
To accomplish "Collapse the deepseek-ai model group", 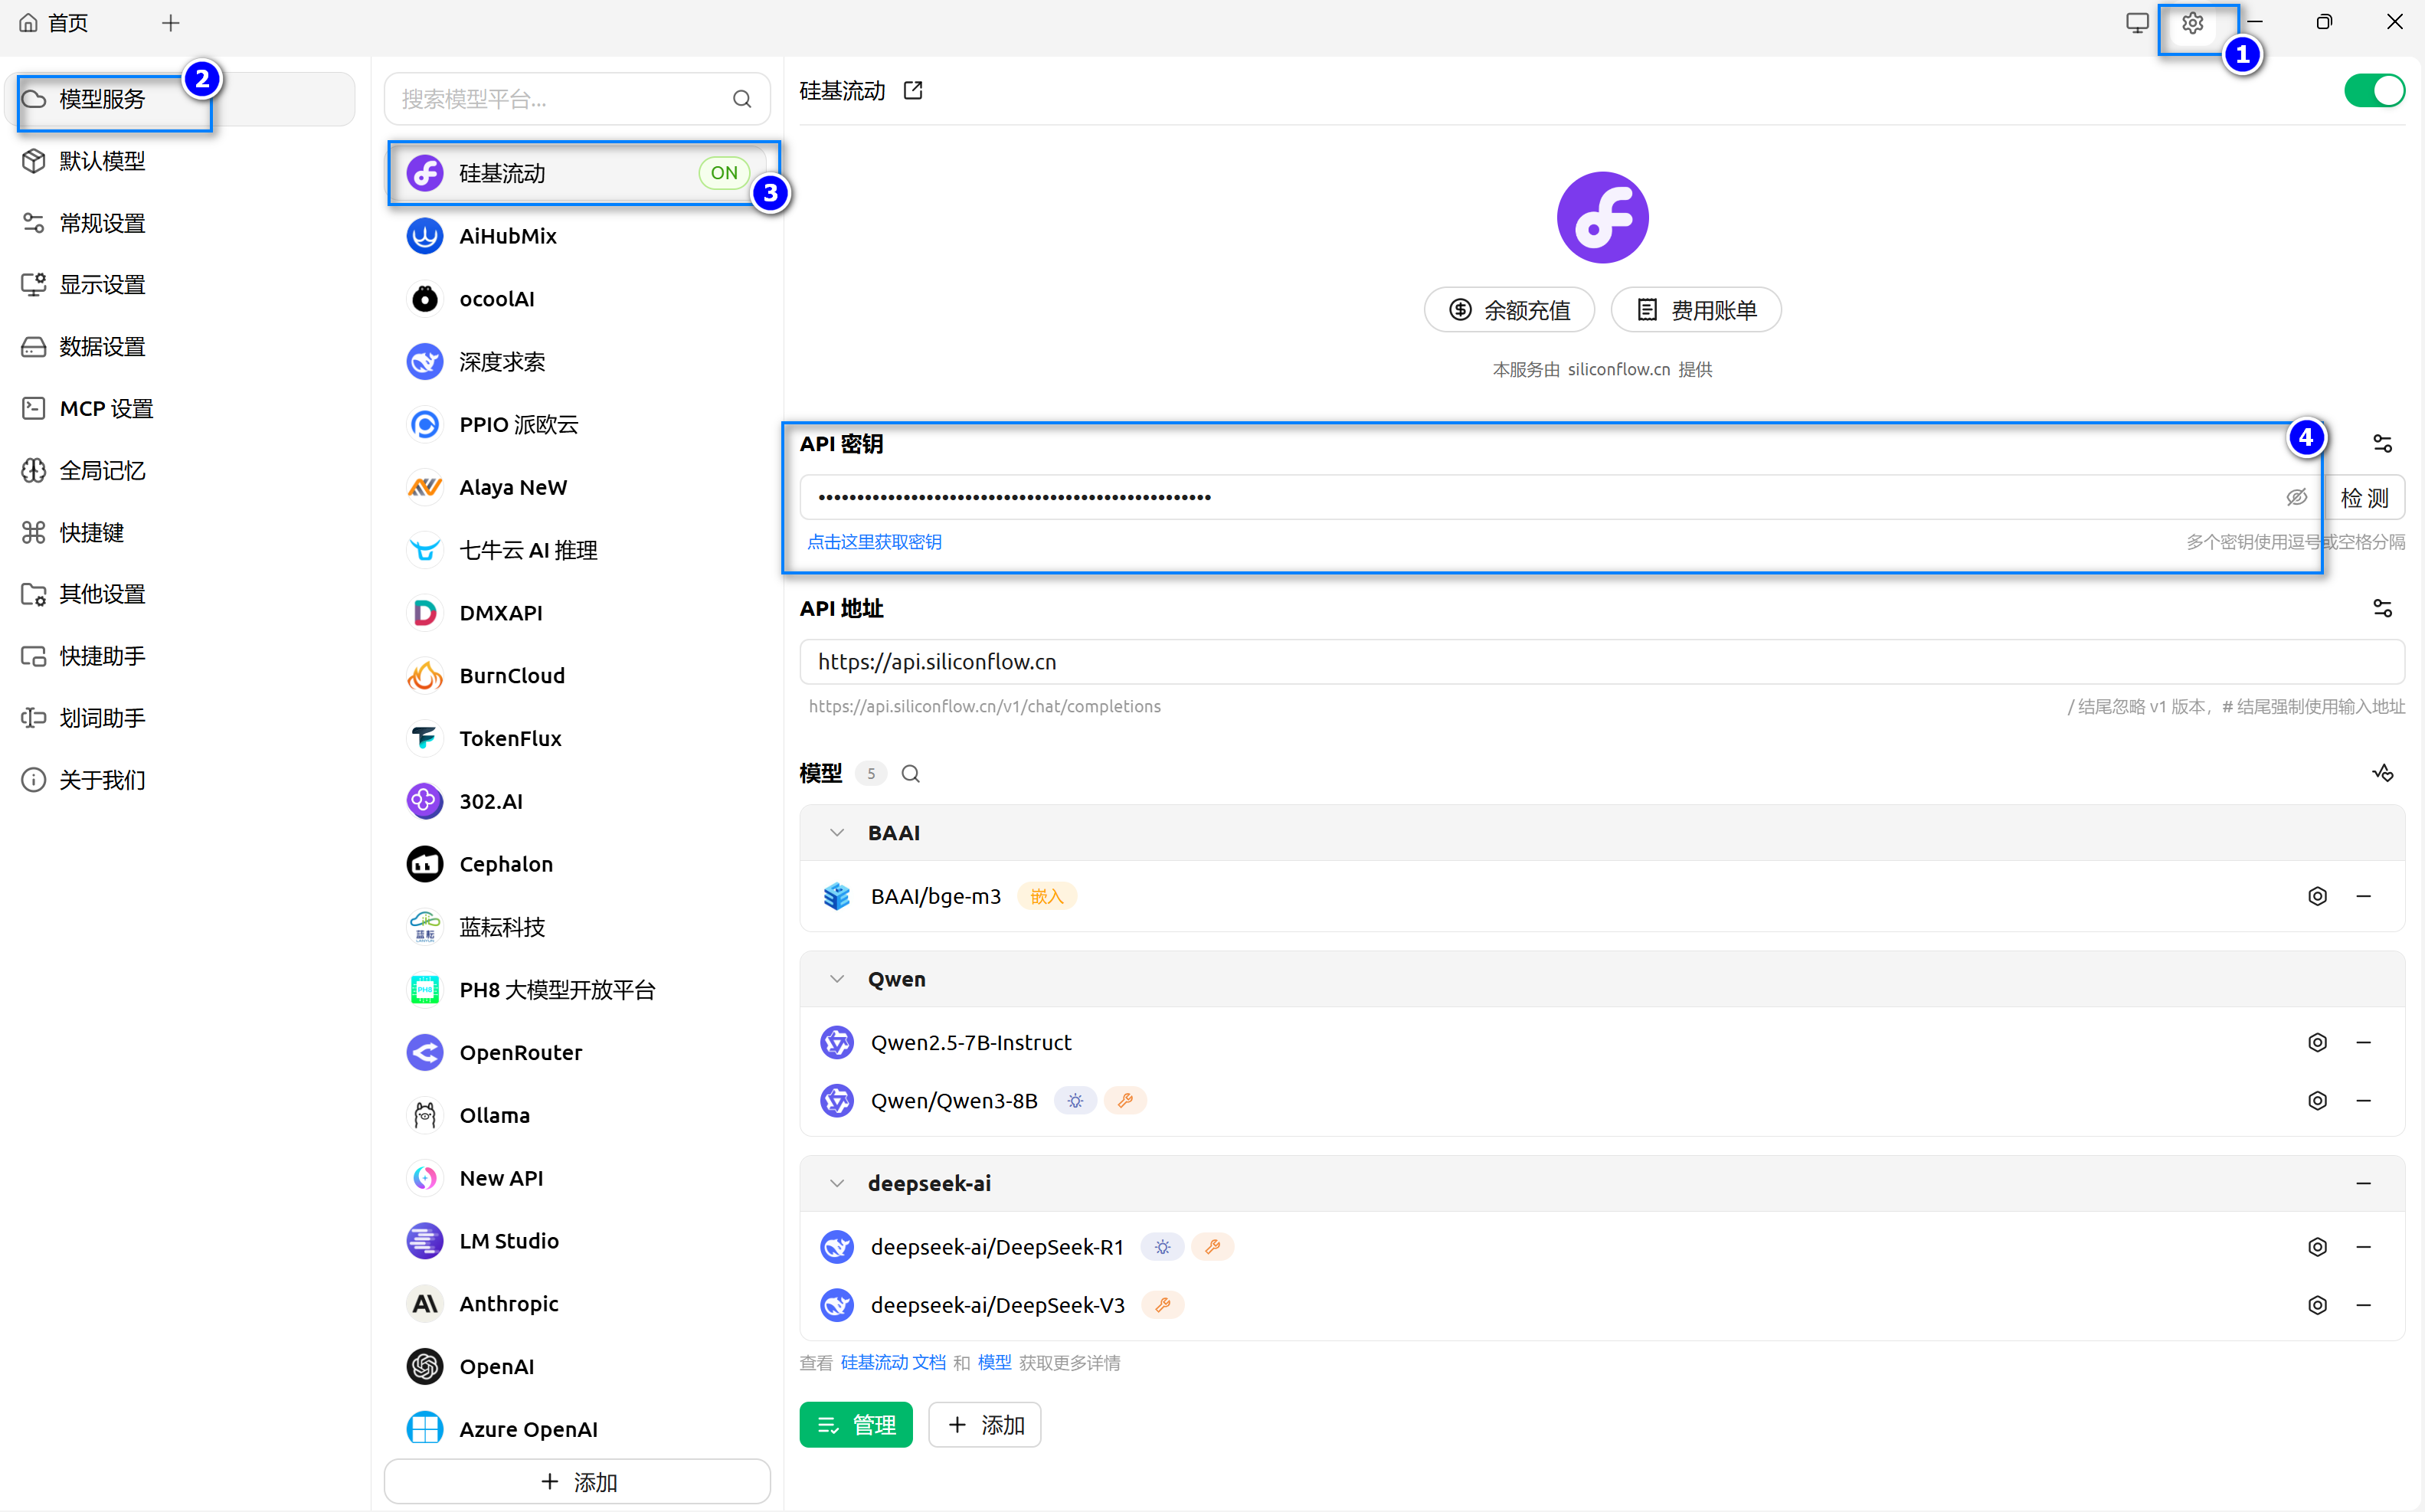I will [837, 1184].
